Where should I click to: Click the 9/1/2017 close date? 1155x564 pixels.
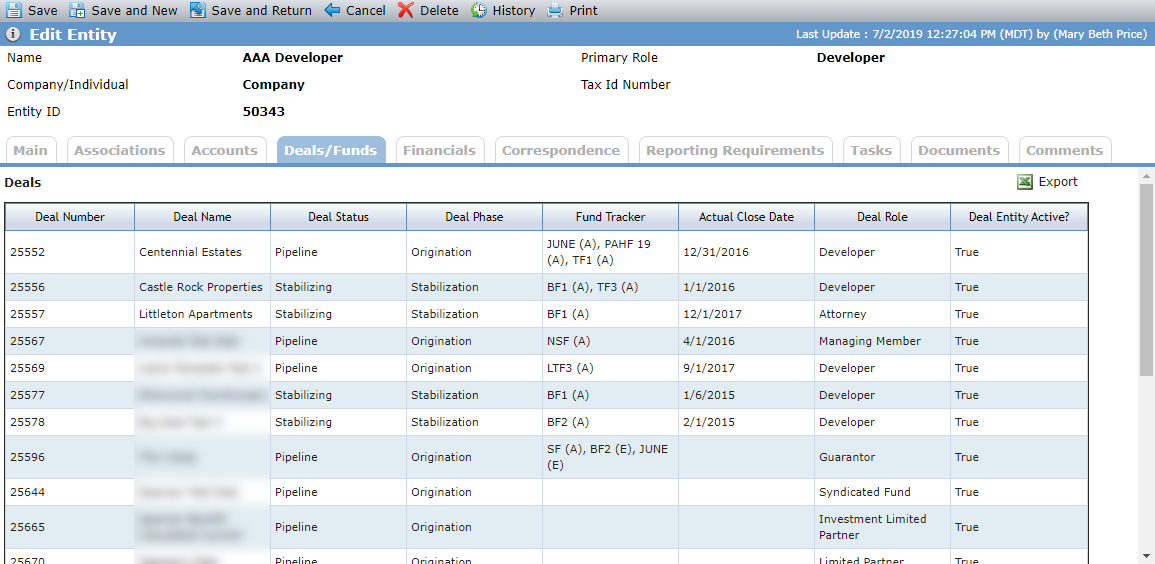[708, 368]
